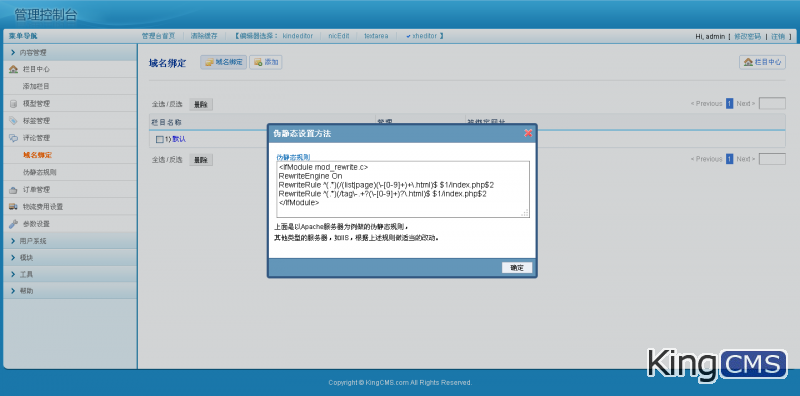Click the 标签管理 tag icon
The width and height of the screenshot is (800, 396).
pyautogui.click(x=13, y=121)
